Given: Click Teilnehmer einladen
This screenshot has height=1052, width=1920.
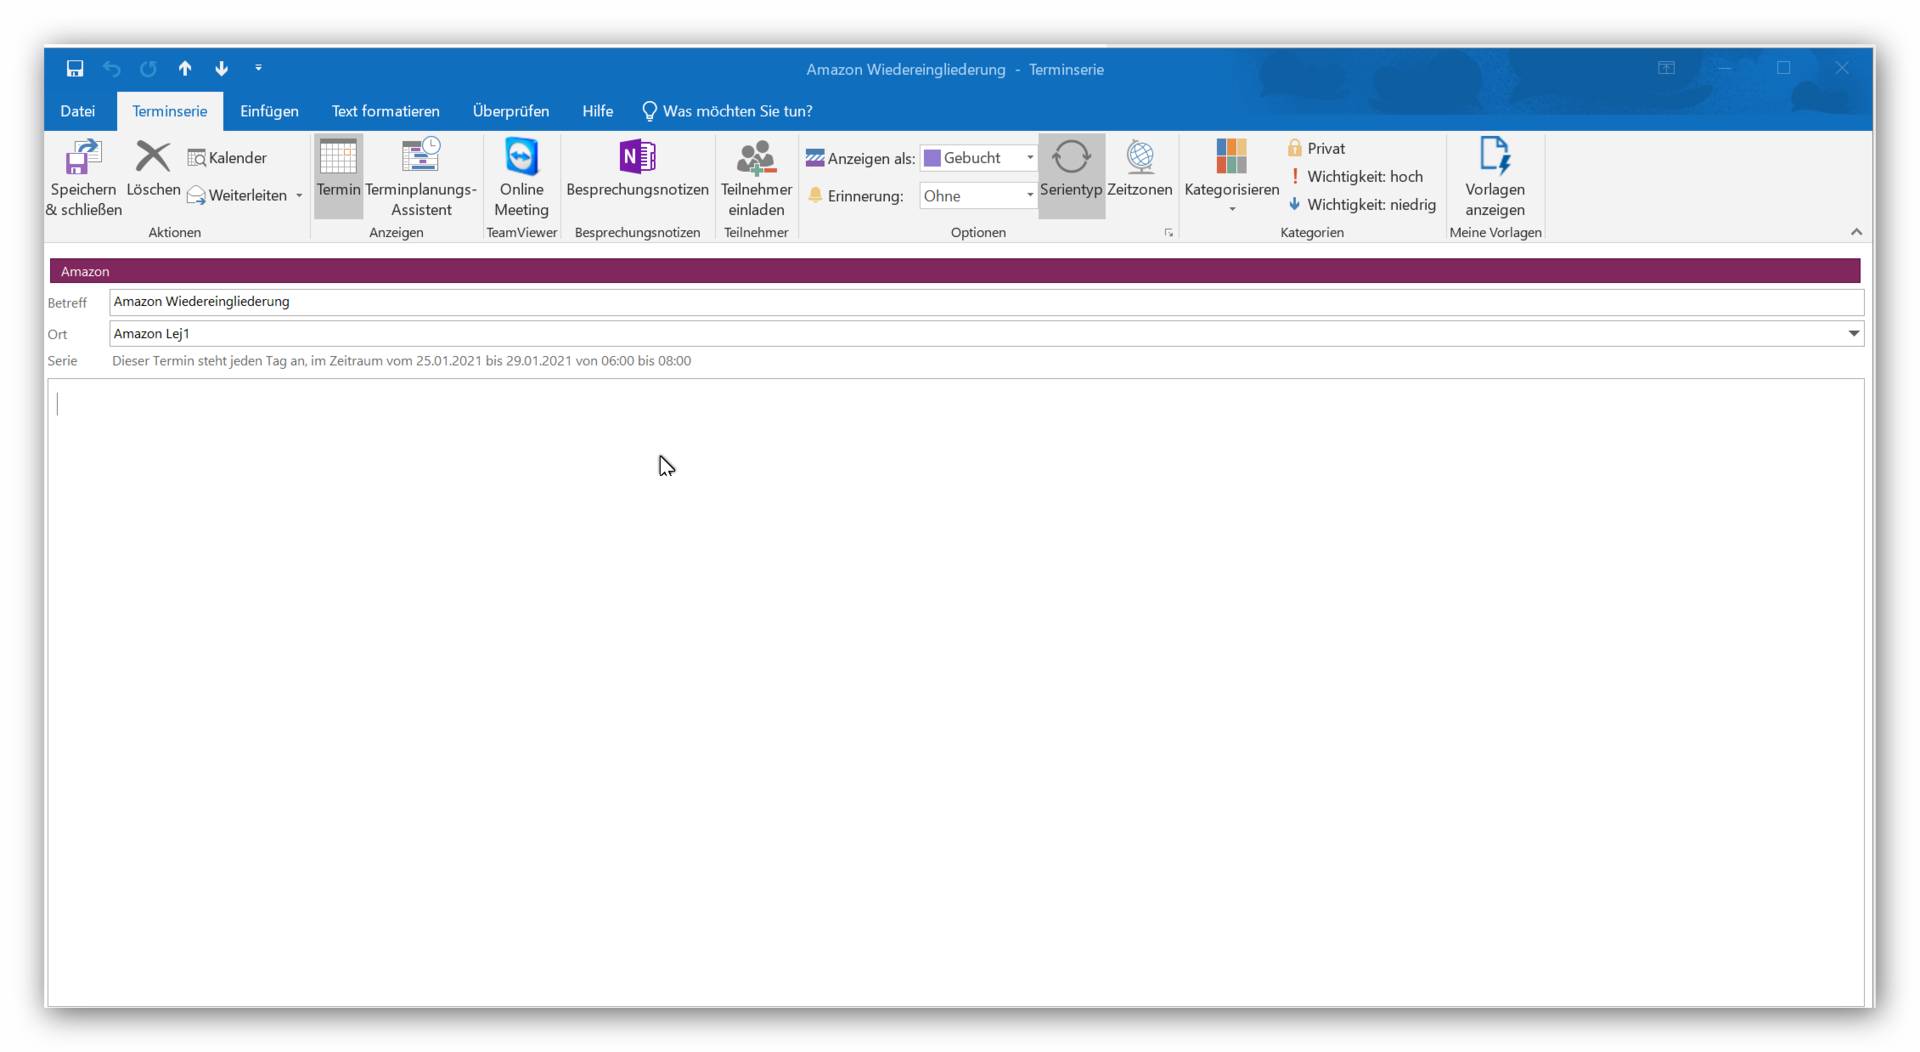Looking at the screenshot, I should [x=756, y=178].
